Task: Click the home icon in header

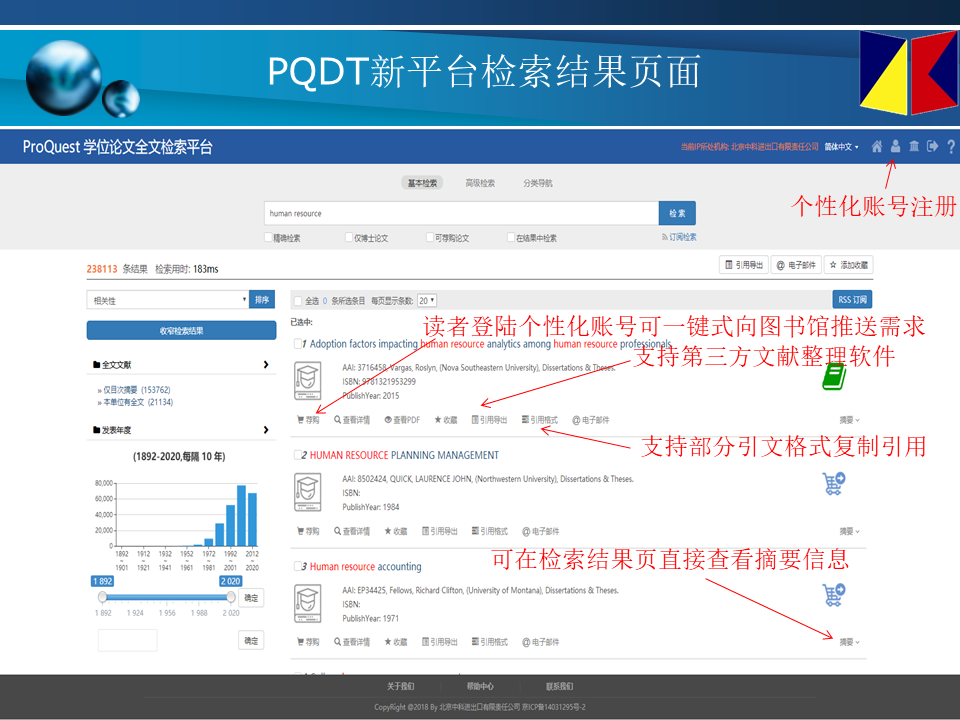Action: 877,147
